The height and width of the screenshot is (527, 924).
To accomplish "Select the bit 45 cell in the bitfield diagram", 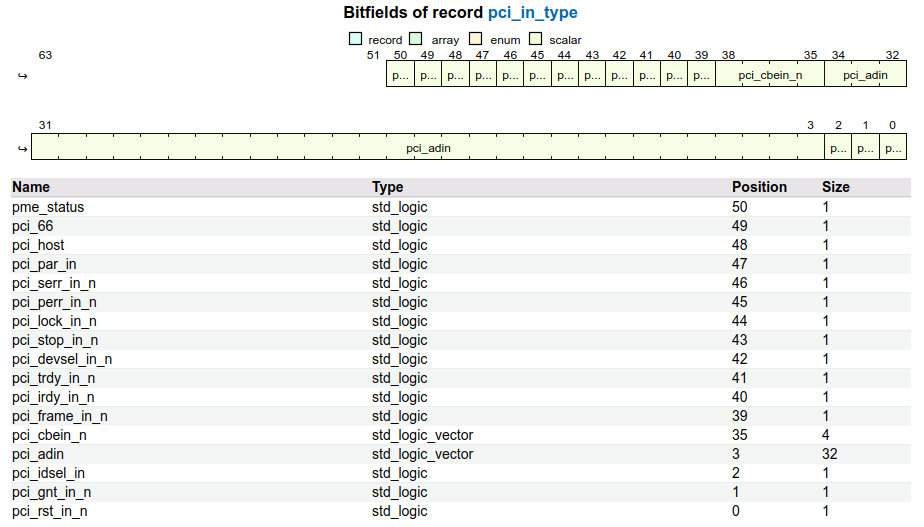I will pos(538,74).
